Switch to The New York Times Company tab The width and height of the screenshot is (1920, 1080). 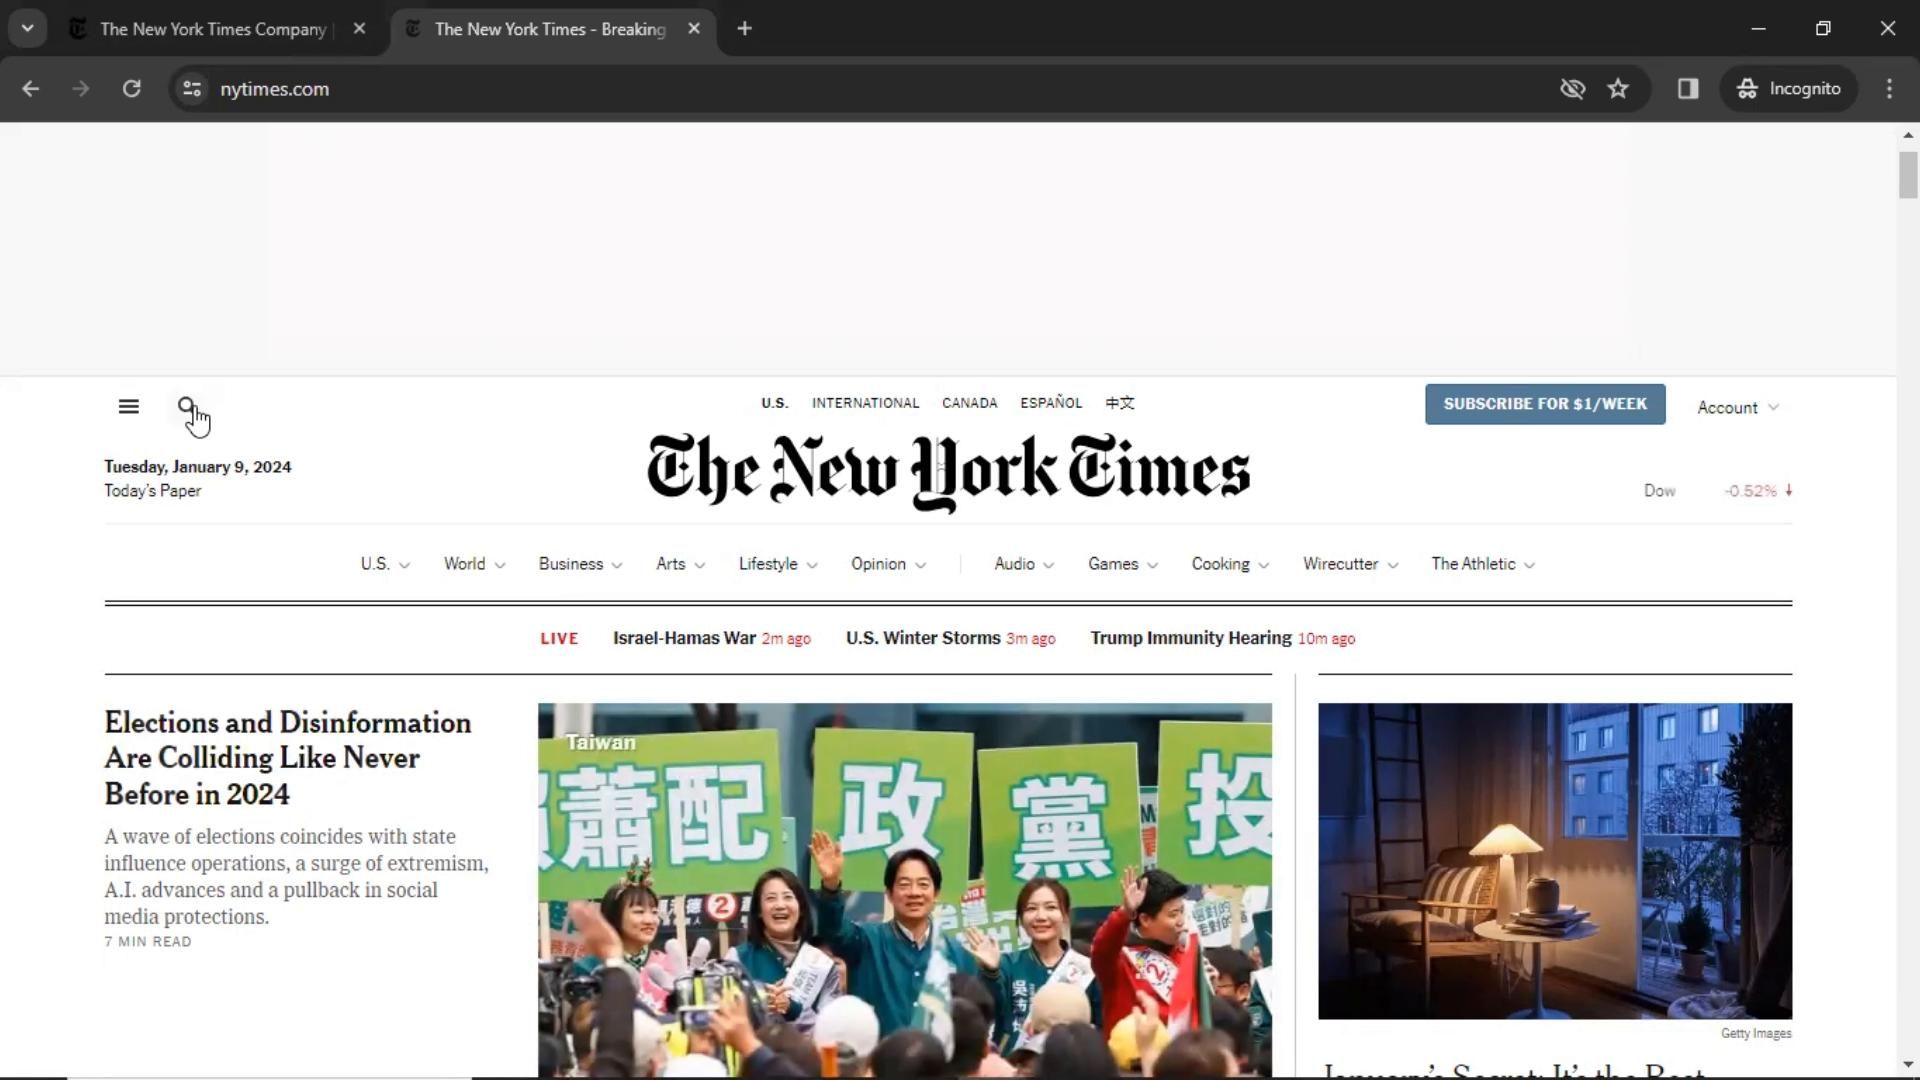pyautogui.click(x=212, y=29)
